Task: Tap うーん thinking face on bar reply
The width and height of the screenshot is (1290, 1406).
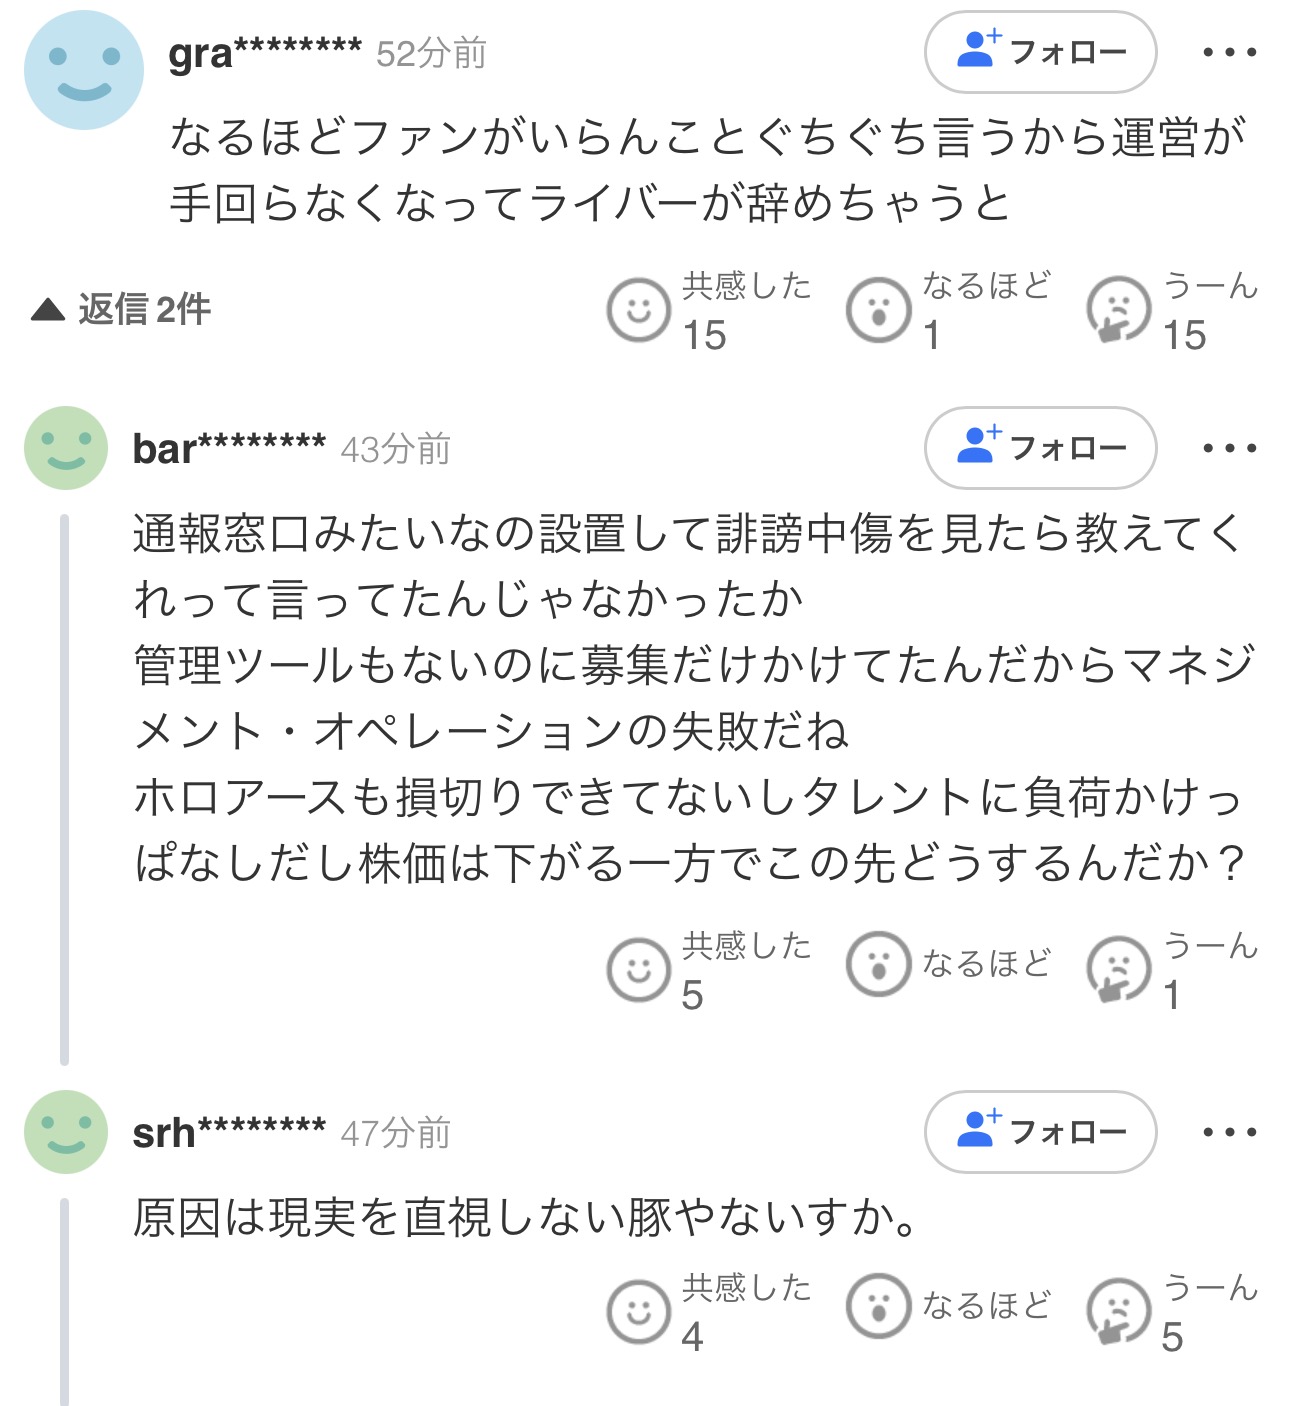Action: [1118, 969]
